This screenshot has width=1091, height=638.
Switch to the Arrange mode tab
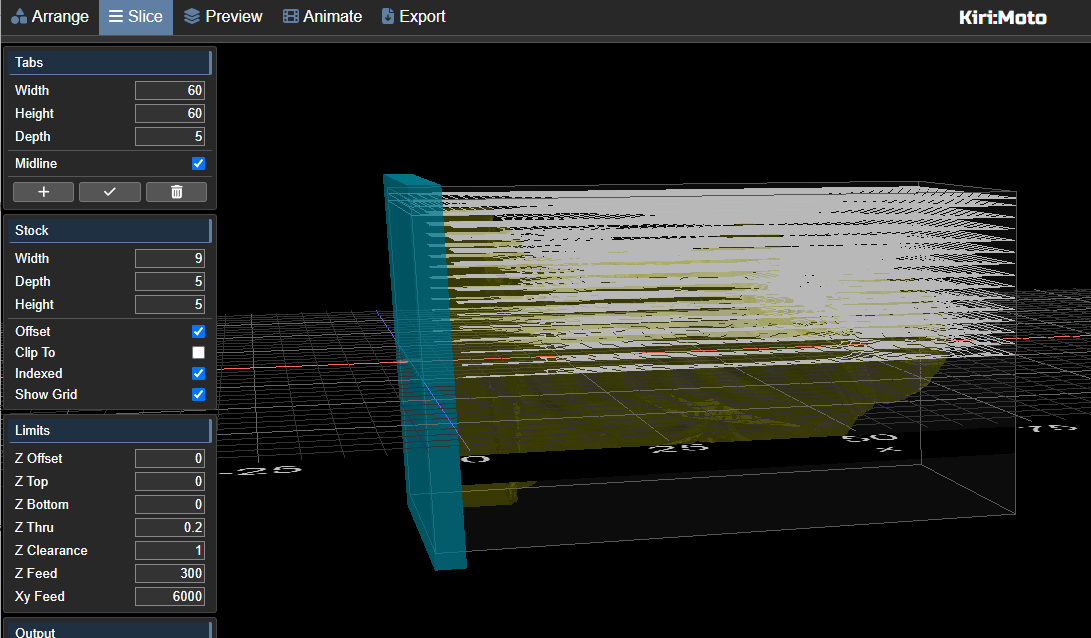pyautogui.click(x=50, y=17)
